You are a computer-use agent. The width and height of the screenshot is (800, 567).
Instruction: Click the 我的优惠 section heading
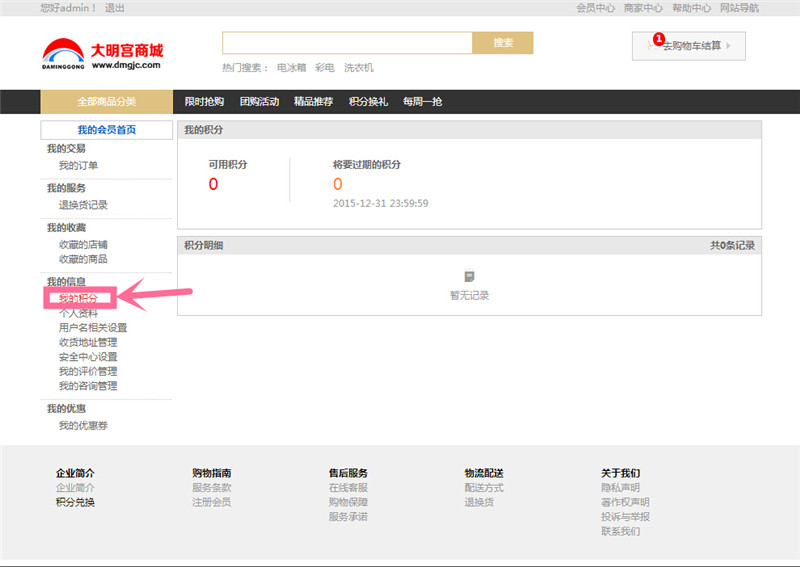[66, 408]
